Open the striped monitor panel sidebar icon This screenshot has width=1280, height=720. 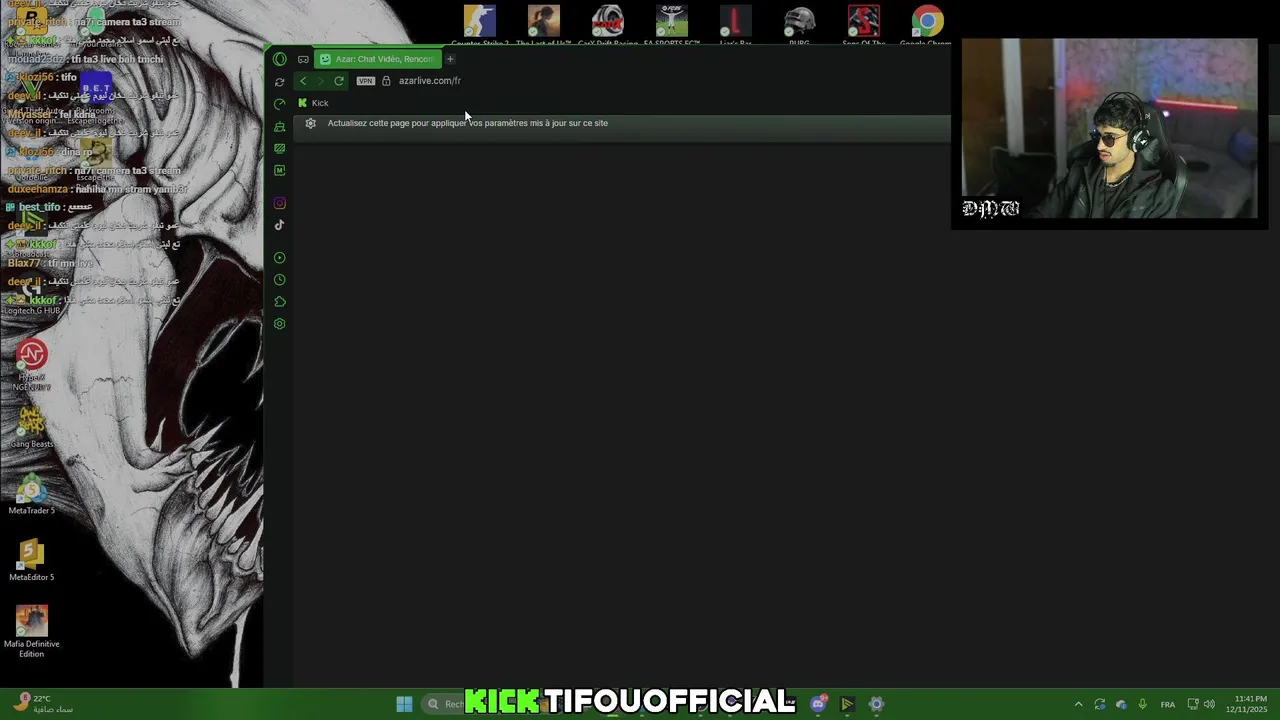coord(280,148)
